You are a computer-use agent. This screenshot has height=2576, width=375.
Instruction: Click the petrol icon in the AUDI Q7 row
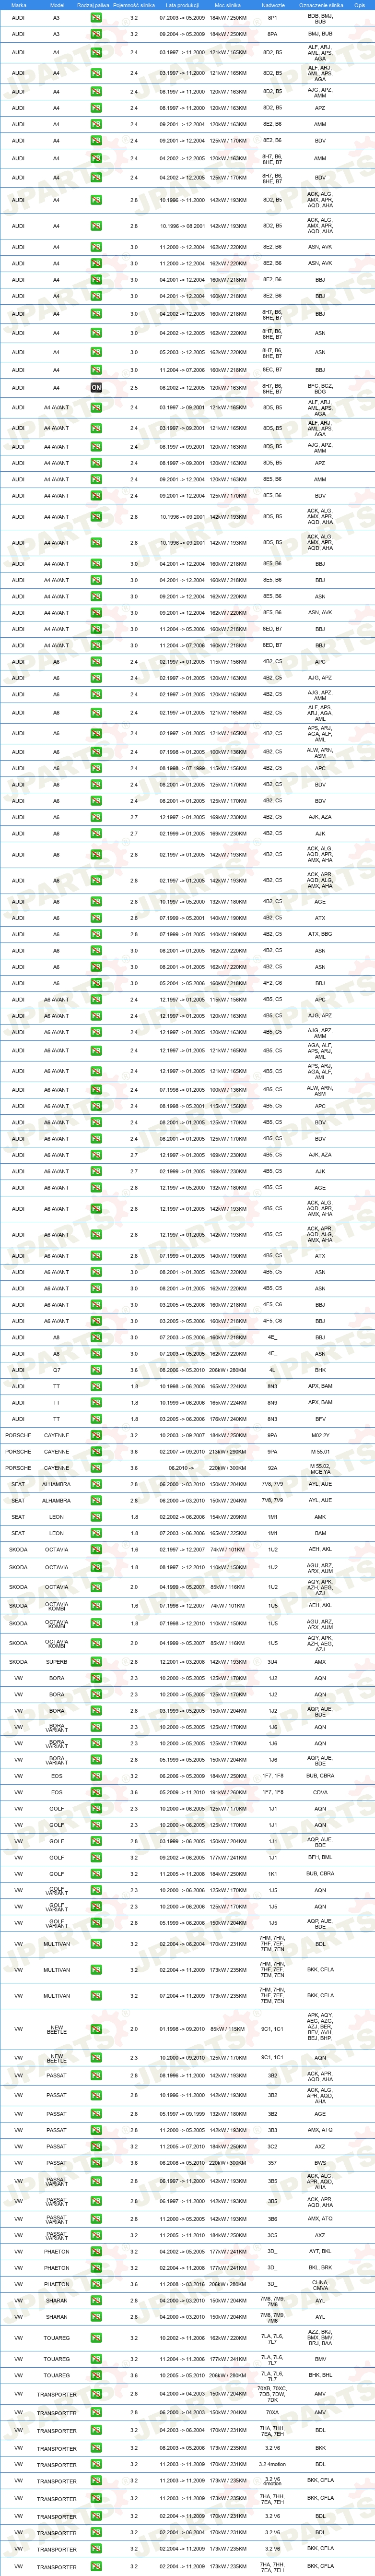[x=96, y=1370]
